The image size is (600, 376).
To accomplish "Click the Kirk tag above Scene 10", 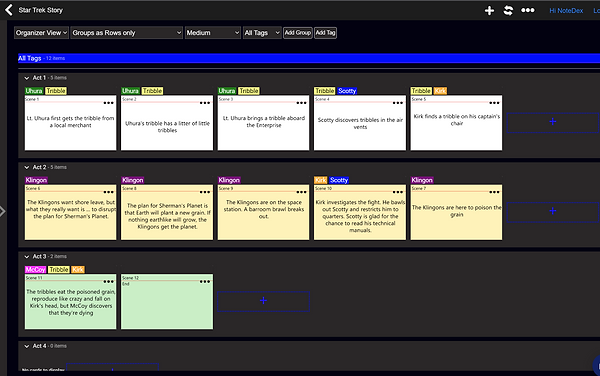I will (321, 180).
